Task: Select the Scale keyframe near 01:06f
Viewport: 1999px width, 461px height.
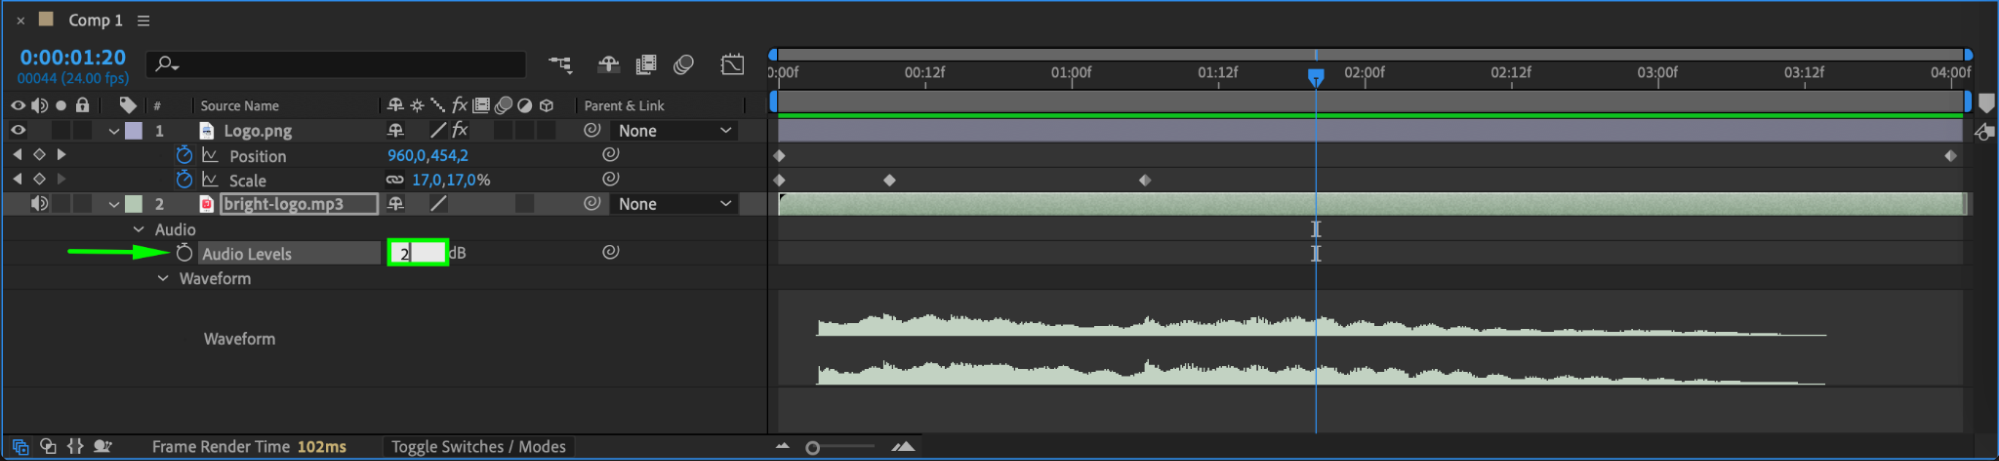Action: point(1145,180)
